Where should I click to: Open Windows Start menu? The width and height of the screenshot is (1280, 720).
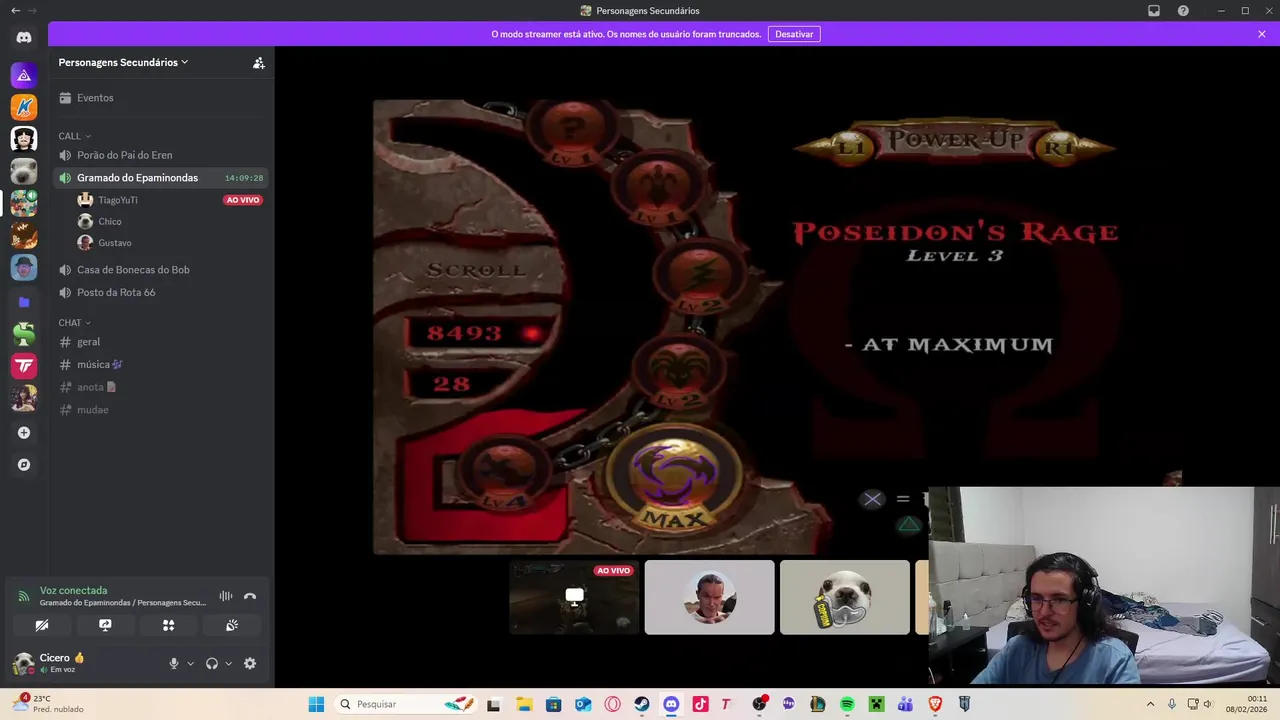click(316, 704)
